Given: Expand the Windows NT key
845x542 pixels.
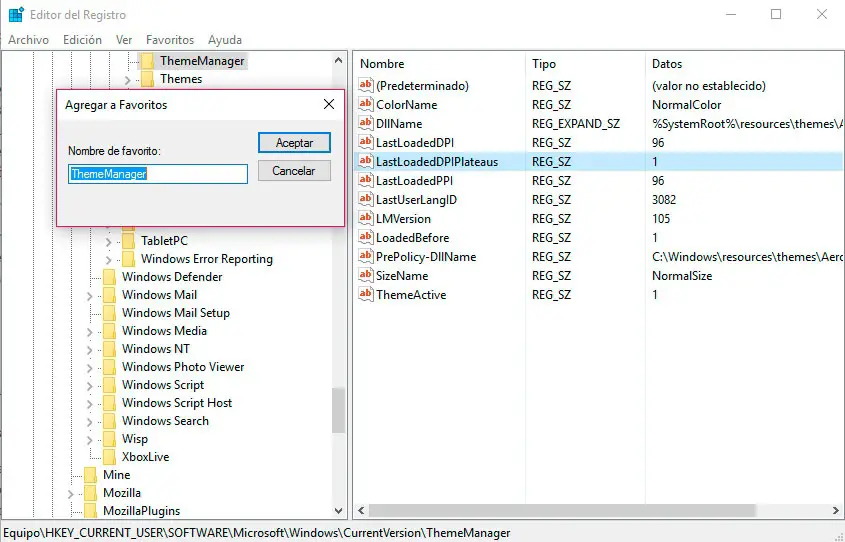Looking at the screenshot, I should point(89,350).
